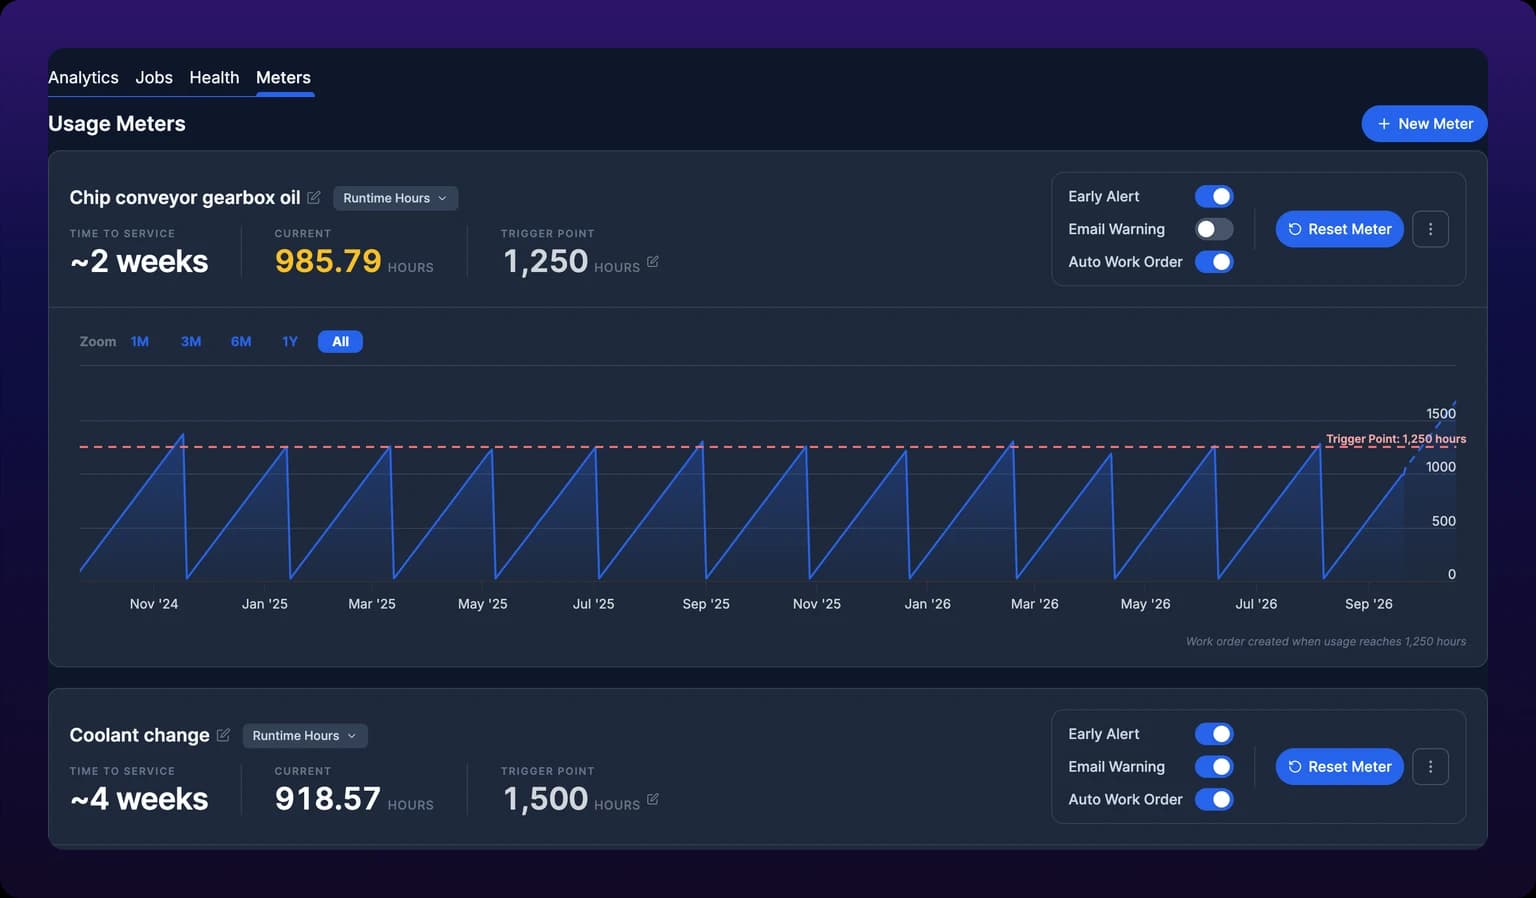Click the ~4 weeks time to service value

(139, 799)
